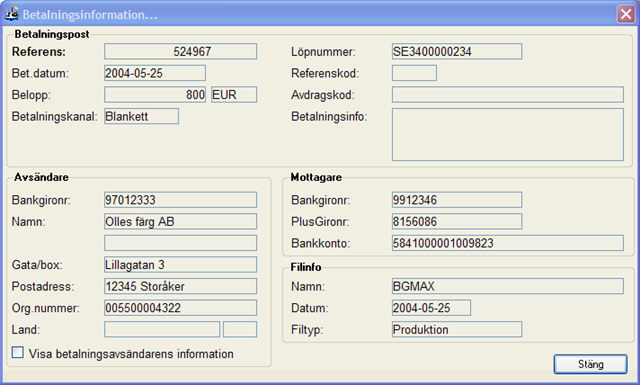Viewport: 640px width, 385px height.
Task: Click inside the Betalningsinfo text area
Action: tap(508, 134)
